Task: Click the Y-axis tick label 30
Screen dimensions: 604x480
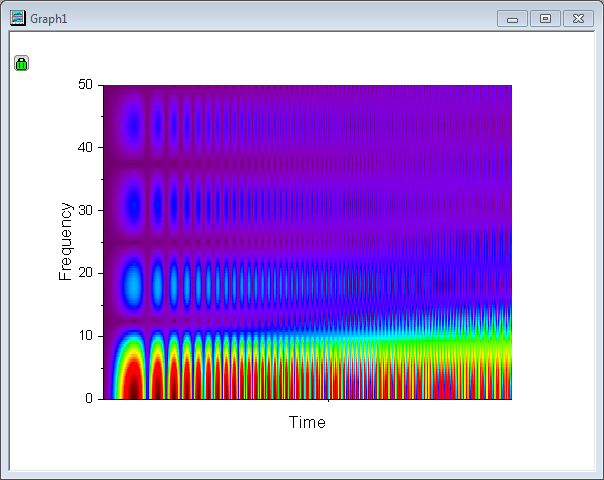Action: pyautogui.click(x=85, y=210)
